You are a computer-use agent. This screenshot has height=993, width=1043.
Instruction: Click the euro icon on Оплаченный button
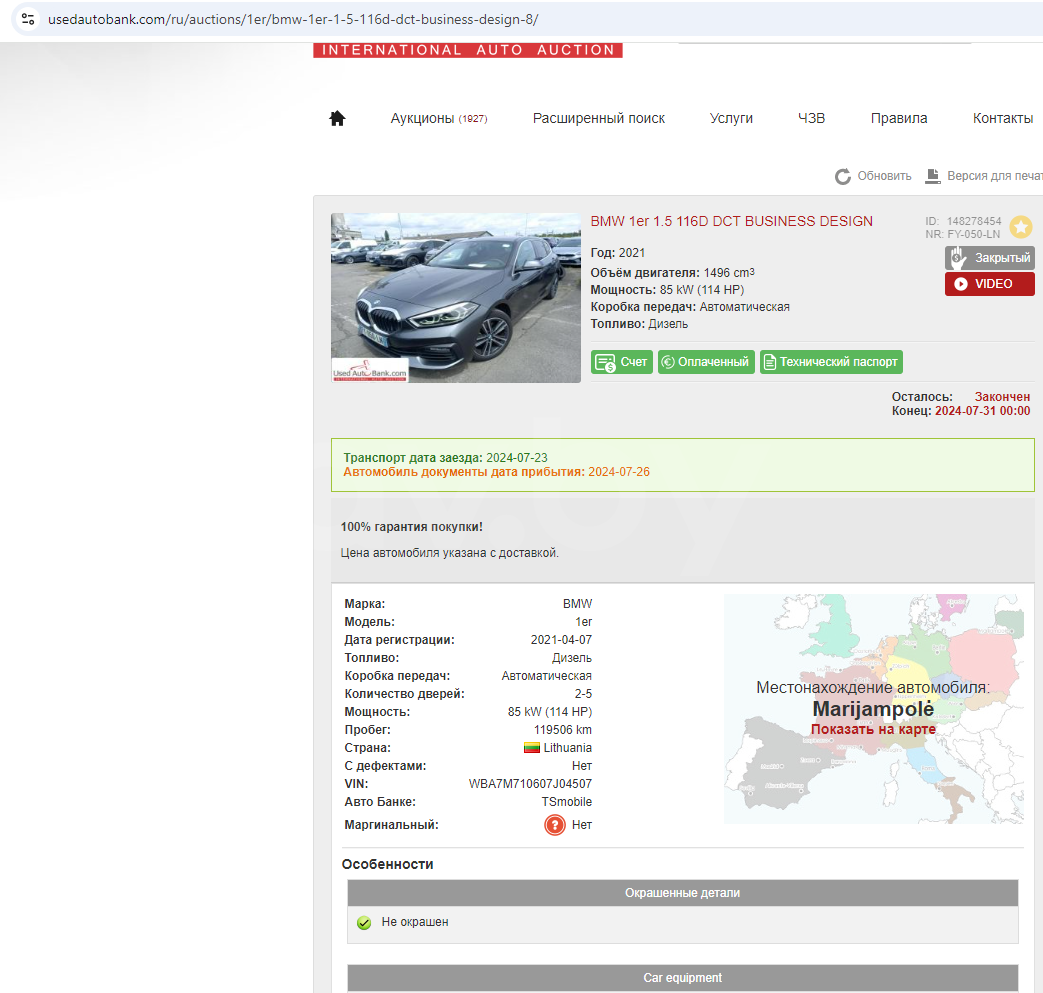[x=668, y=362]
